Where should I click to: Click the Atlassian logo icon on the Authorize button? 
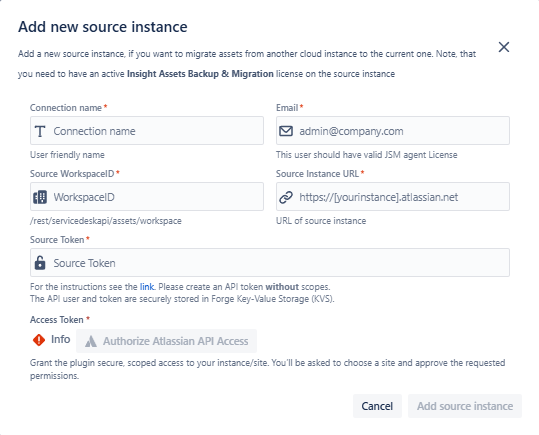[x=91, y=341]
